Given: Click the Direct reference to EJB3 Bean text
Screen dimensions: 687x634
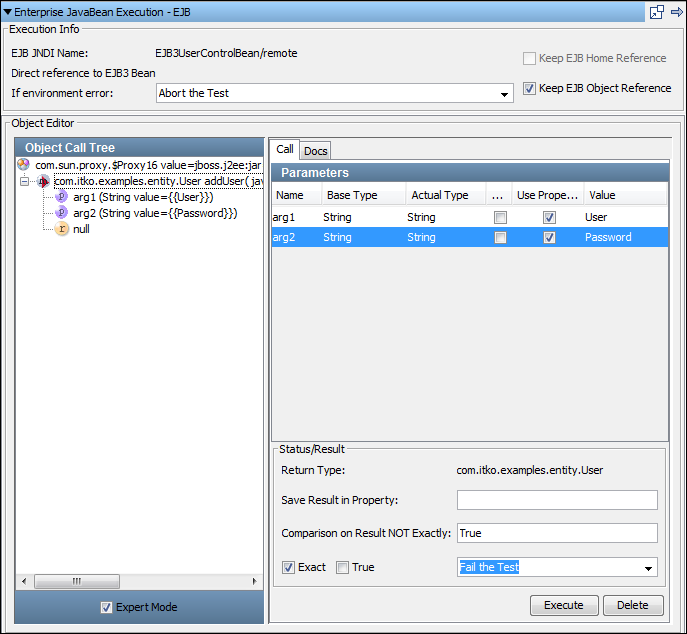Looking at the screenshot, I should click(x=83, y=73).
